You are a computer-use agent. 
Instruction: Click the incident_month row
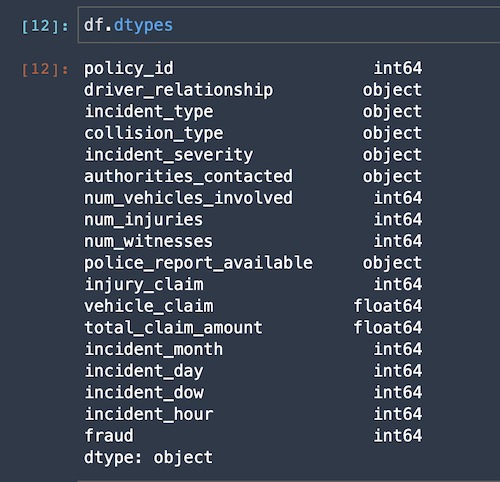pos(253,349)
